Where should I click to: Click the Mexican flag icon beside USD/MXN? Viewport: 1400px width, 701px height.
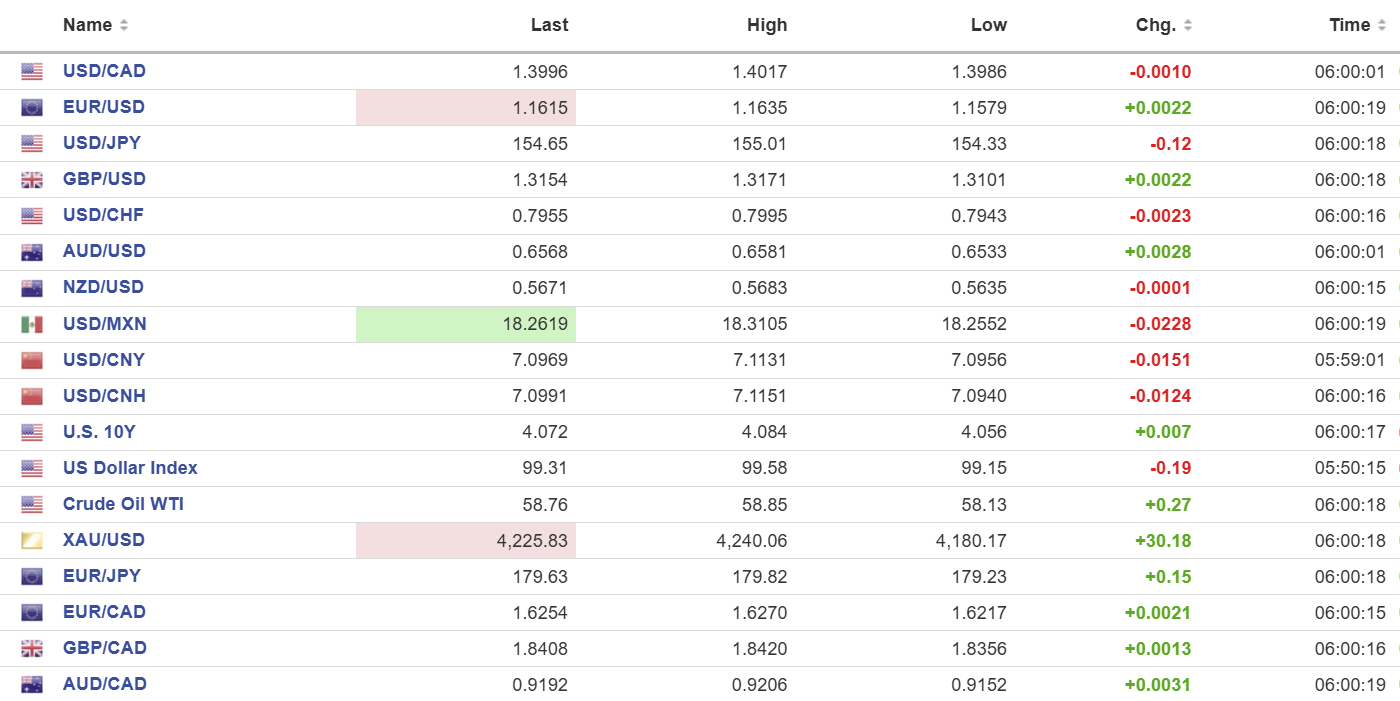(x=32, y=324)
